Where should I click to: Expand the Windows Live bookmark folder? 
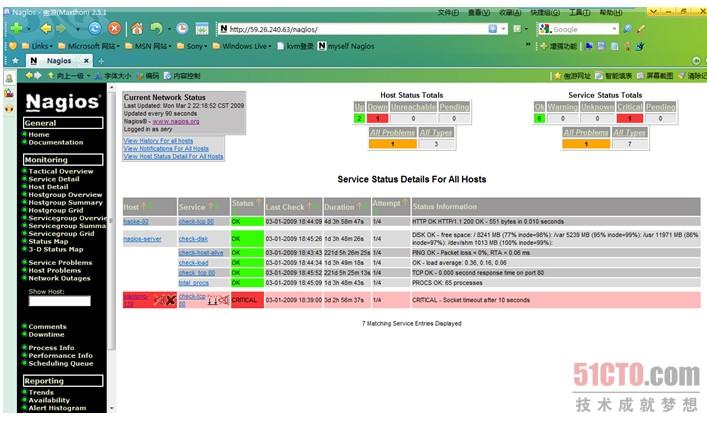pyautogui.click(x=242, y=46)
